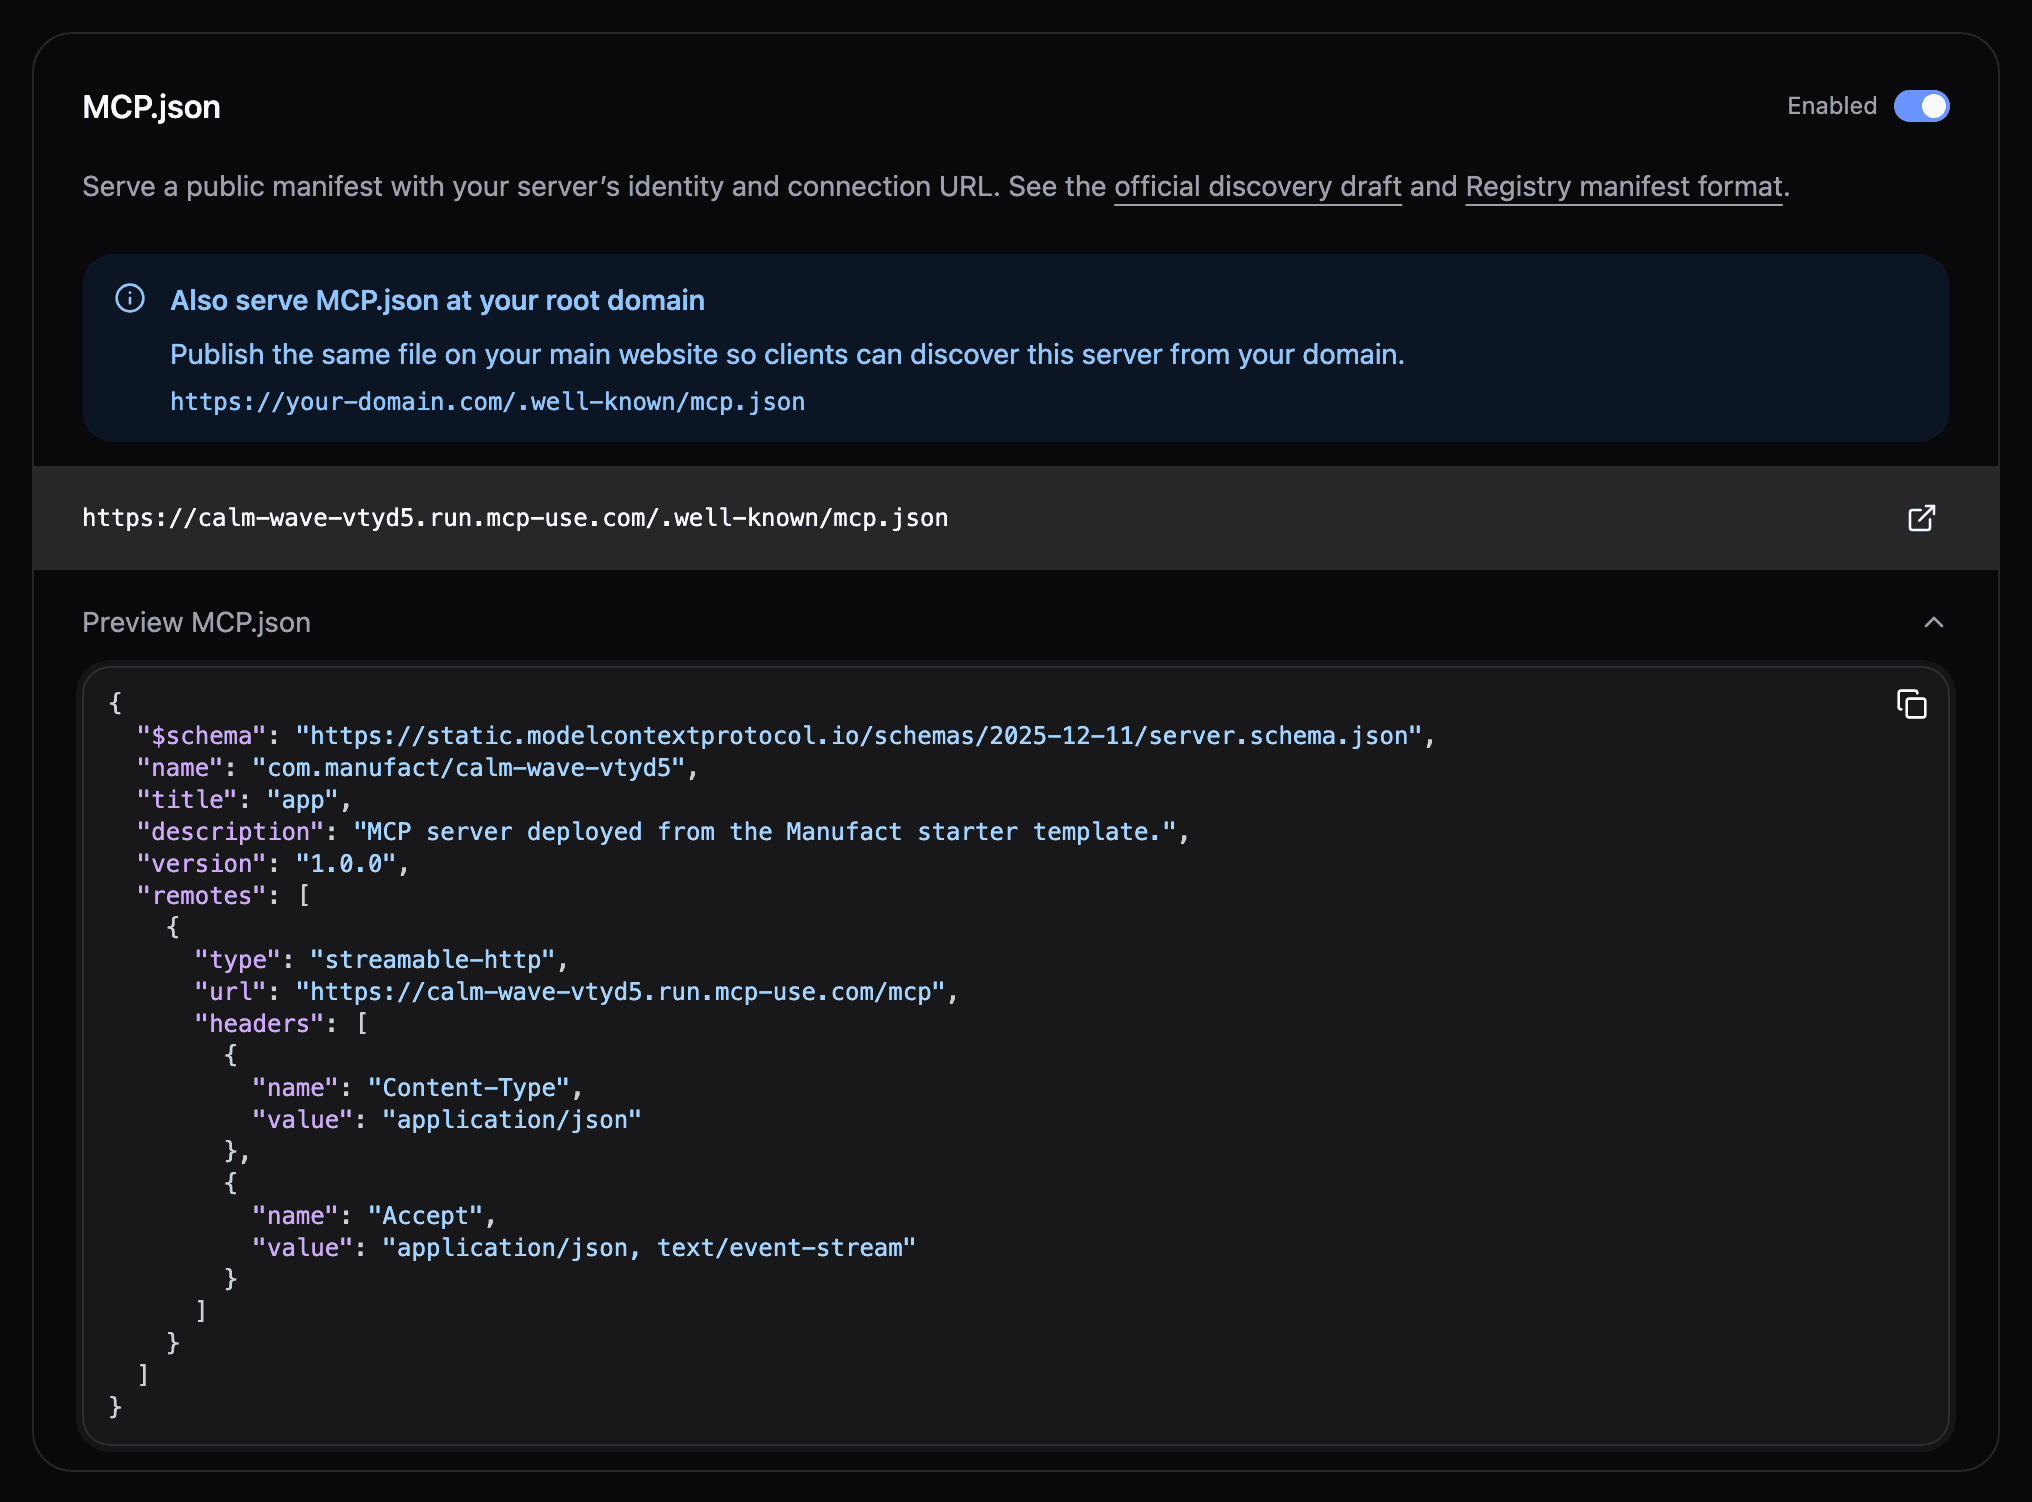Click the "Accept" header name line

(374, 1216)
